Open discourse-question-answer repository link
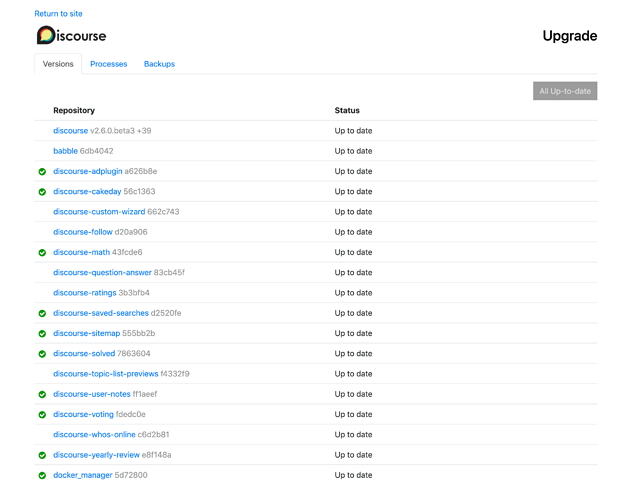 coord(102,272)
